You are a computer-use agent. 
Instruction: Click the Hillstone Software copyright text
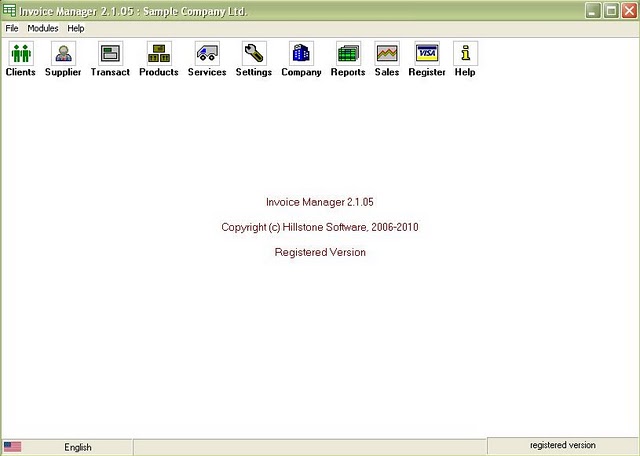[x=320, y=227]
